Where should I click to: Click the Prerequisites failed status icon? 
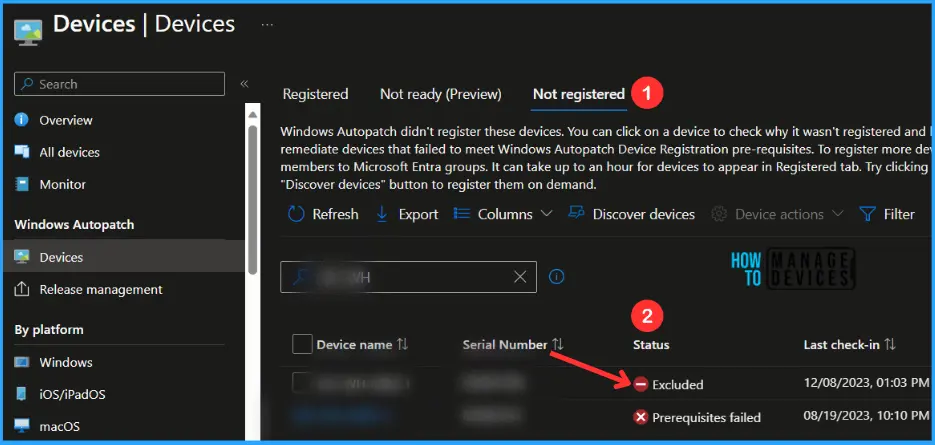[x=640, y=418]
